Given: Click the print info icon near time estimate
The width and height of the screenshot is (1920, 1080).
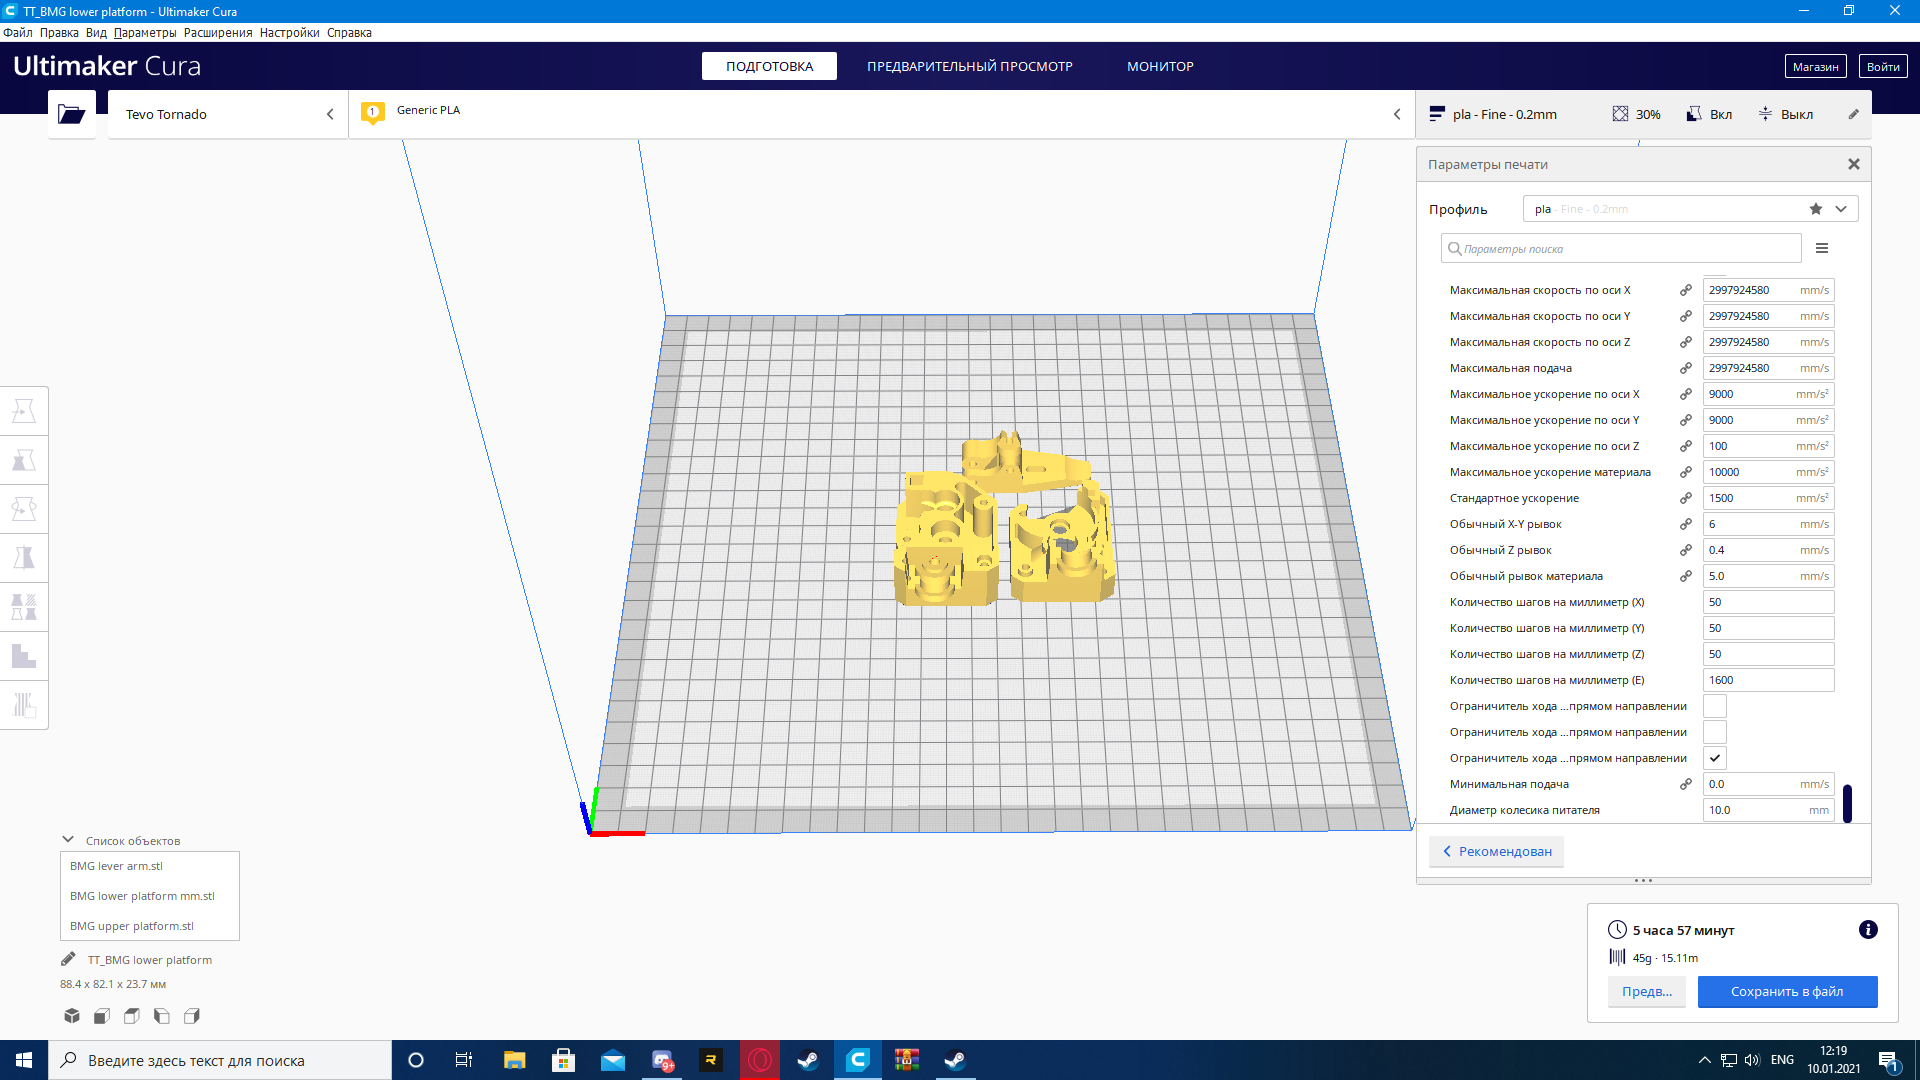Looking at the screenshot, I should 1867,930.
